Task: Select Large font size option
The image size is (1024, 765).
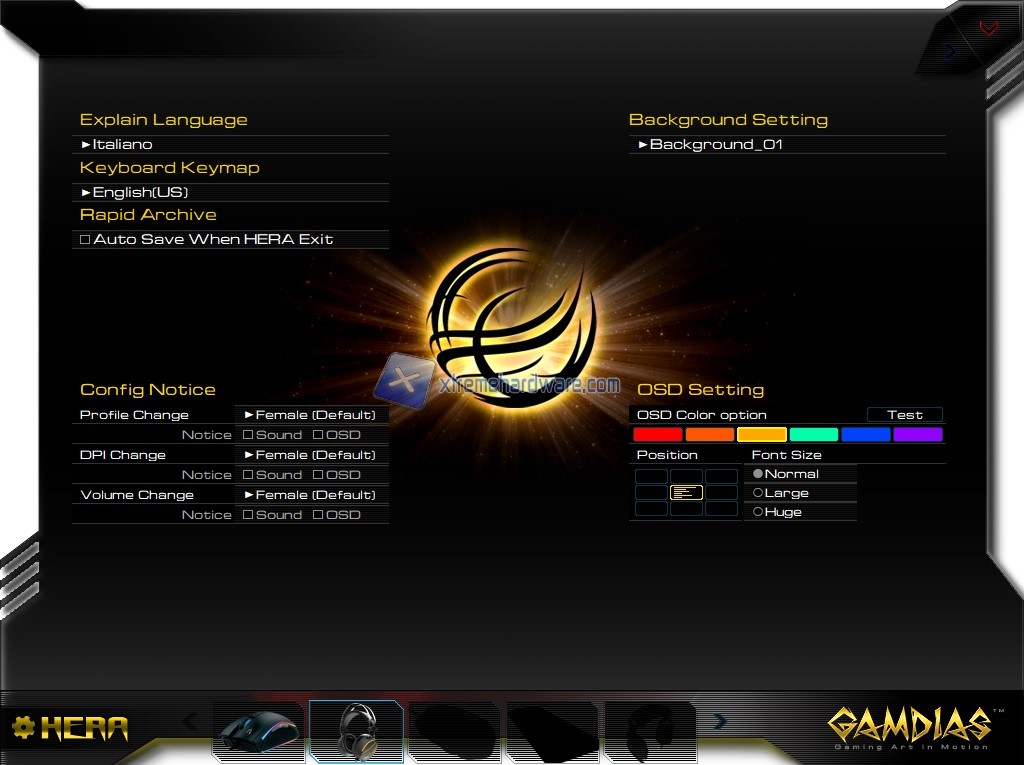Action: click(x=758, y=493)
